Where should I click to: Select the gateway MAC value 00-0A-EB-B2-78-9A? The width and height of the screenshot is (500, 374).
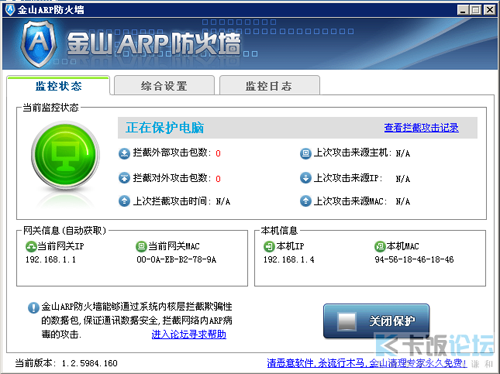point(176,260)
